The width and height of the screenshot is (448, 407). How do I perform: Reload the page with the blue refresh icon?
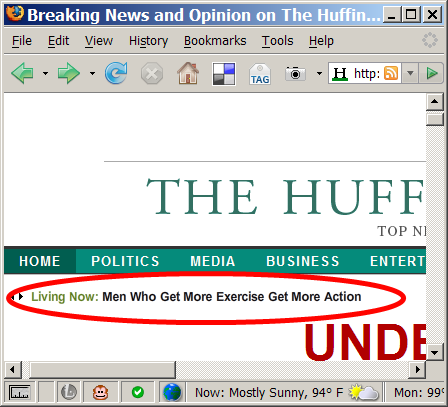[x=116, y=73]
